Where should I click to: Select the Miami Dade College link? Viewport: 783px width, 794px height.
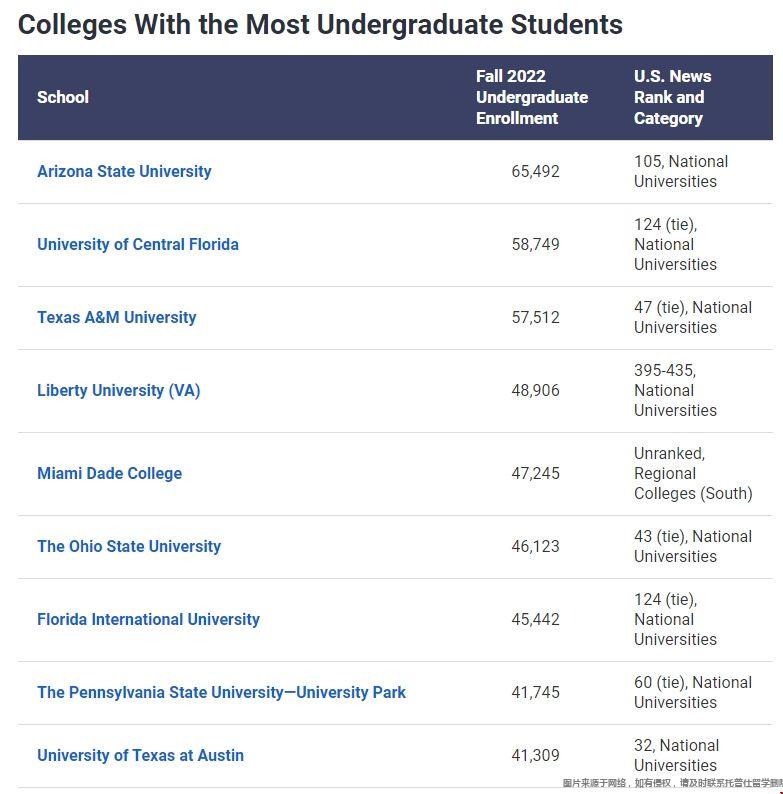(x=109, y=473)
